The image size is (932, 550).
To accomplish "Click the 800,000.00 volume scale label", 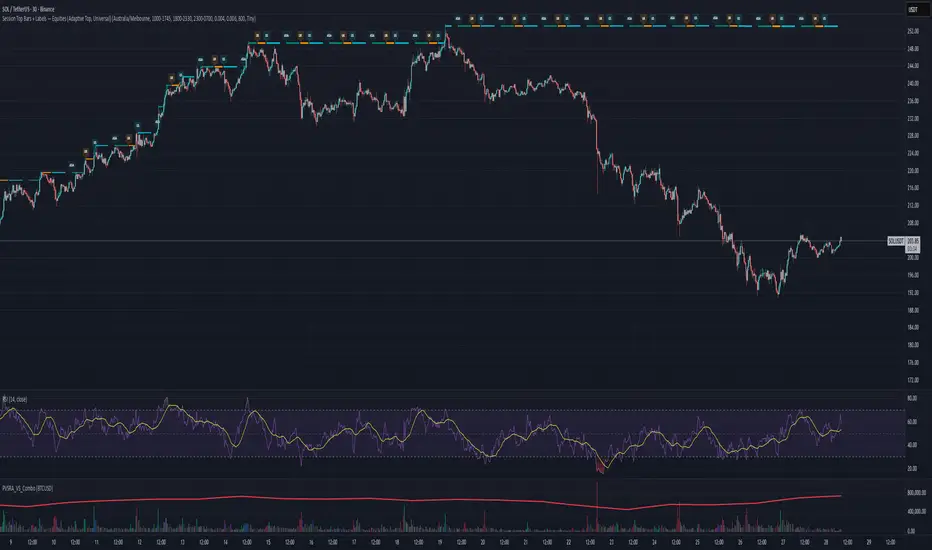I will tap(908, 492).
